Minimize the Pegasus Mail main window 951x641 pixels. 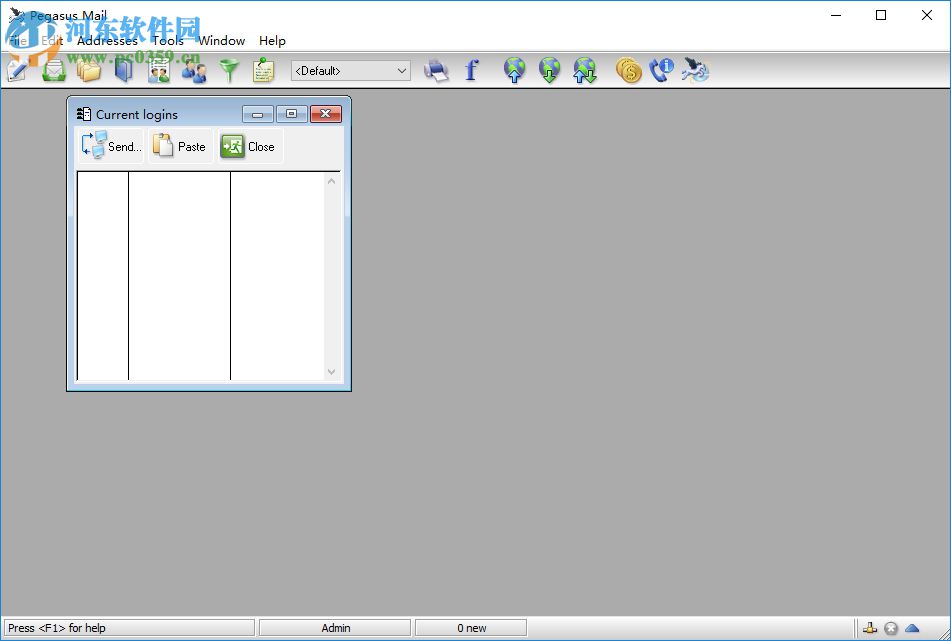836,15
